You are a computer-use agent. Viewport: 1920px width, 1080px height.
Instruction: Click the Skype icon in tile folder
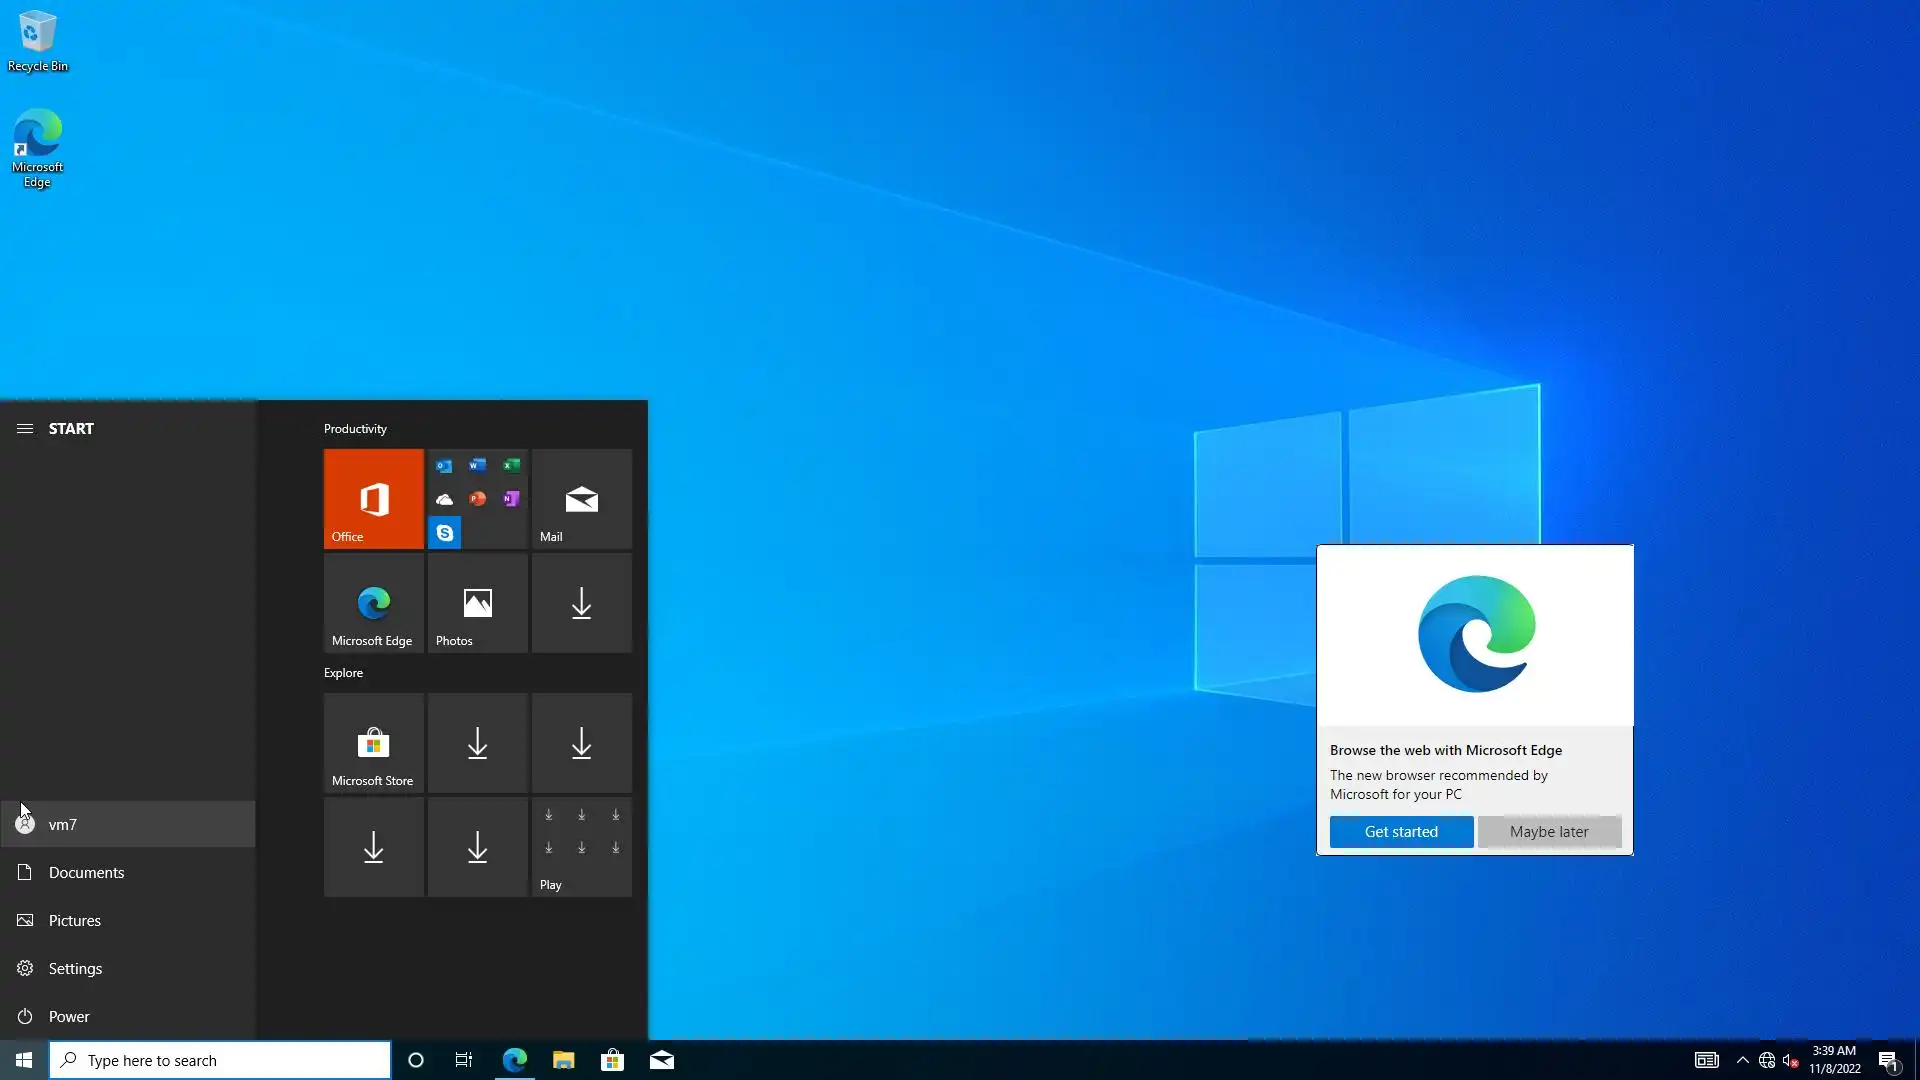pyautogui.click(x=445, y=533)
